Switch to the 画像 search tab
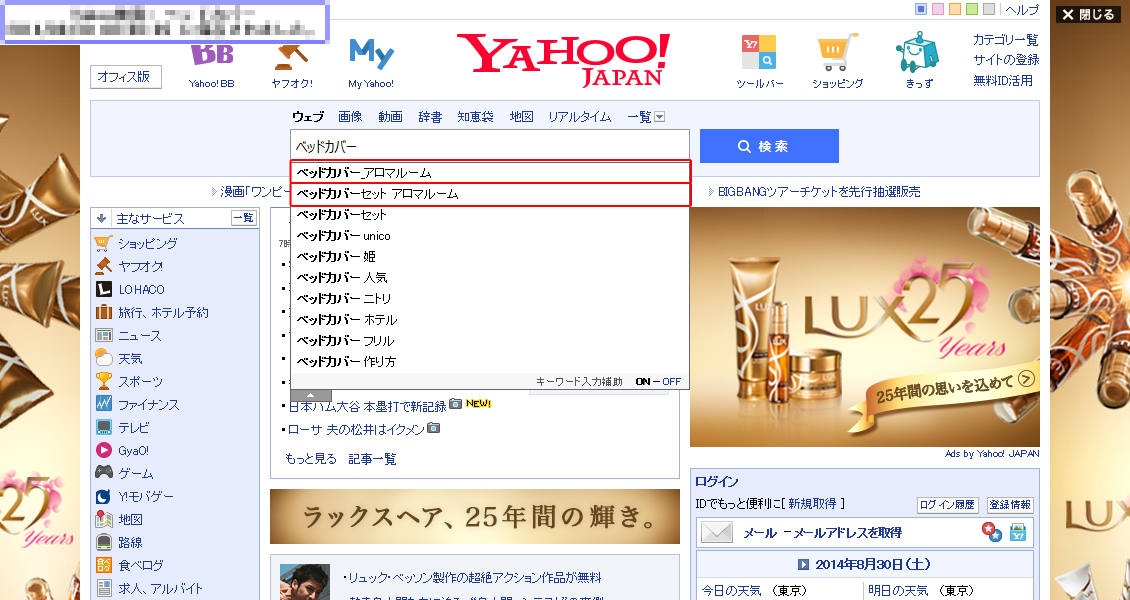Image resolution: width=1130 pixels, height=600 pixels. tap(350, 117)
